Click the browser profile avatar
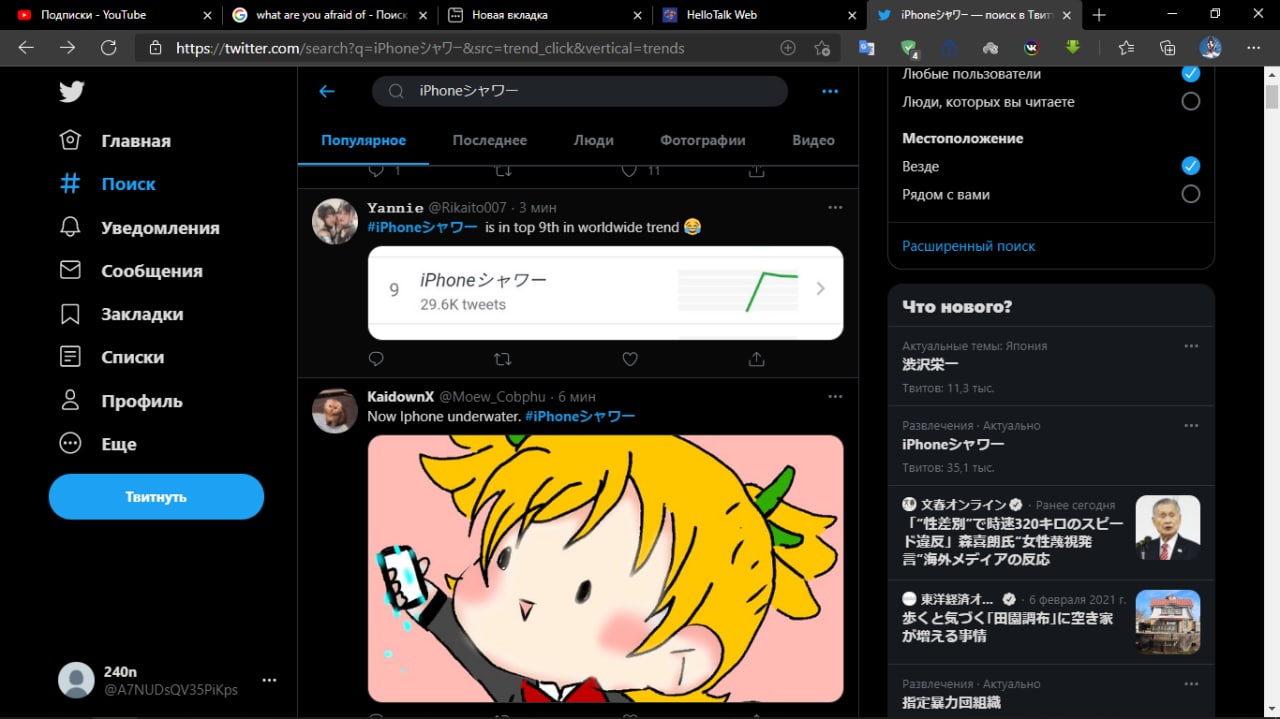 pyautogui.click(x=1210, y=48)
